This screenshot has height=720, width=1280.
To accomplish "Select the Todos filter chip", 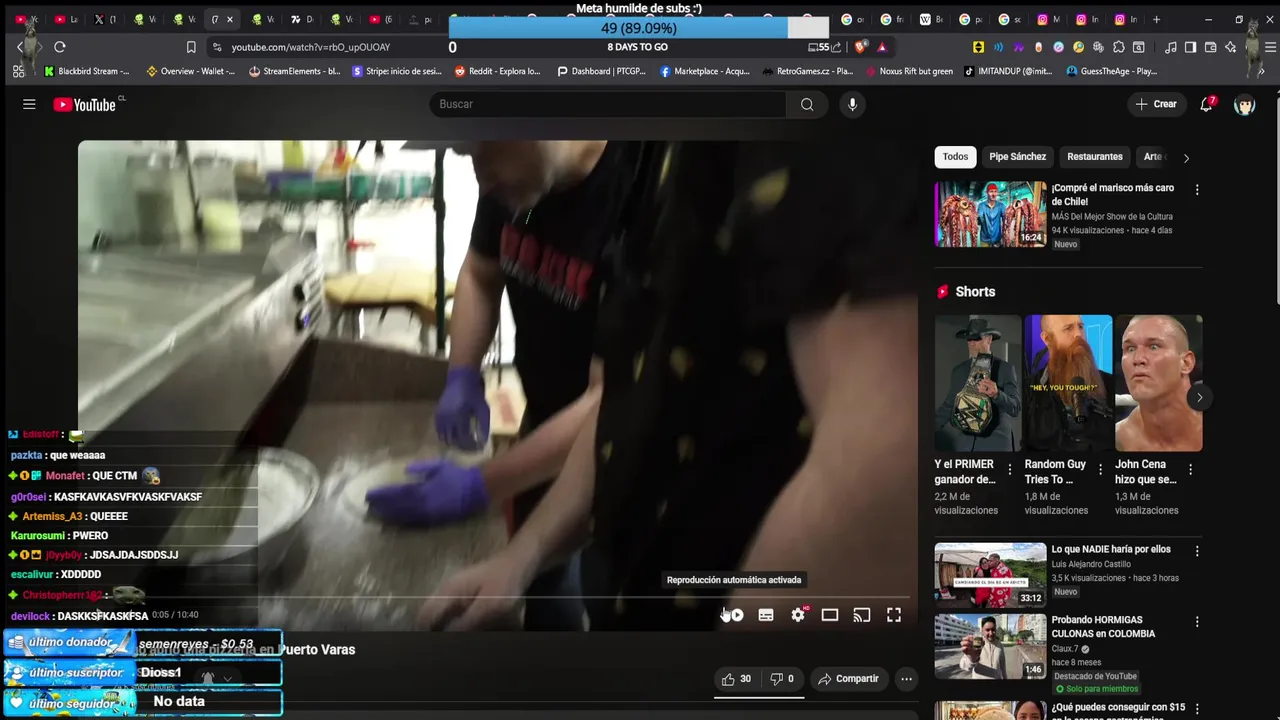I will (955, 157).
